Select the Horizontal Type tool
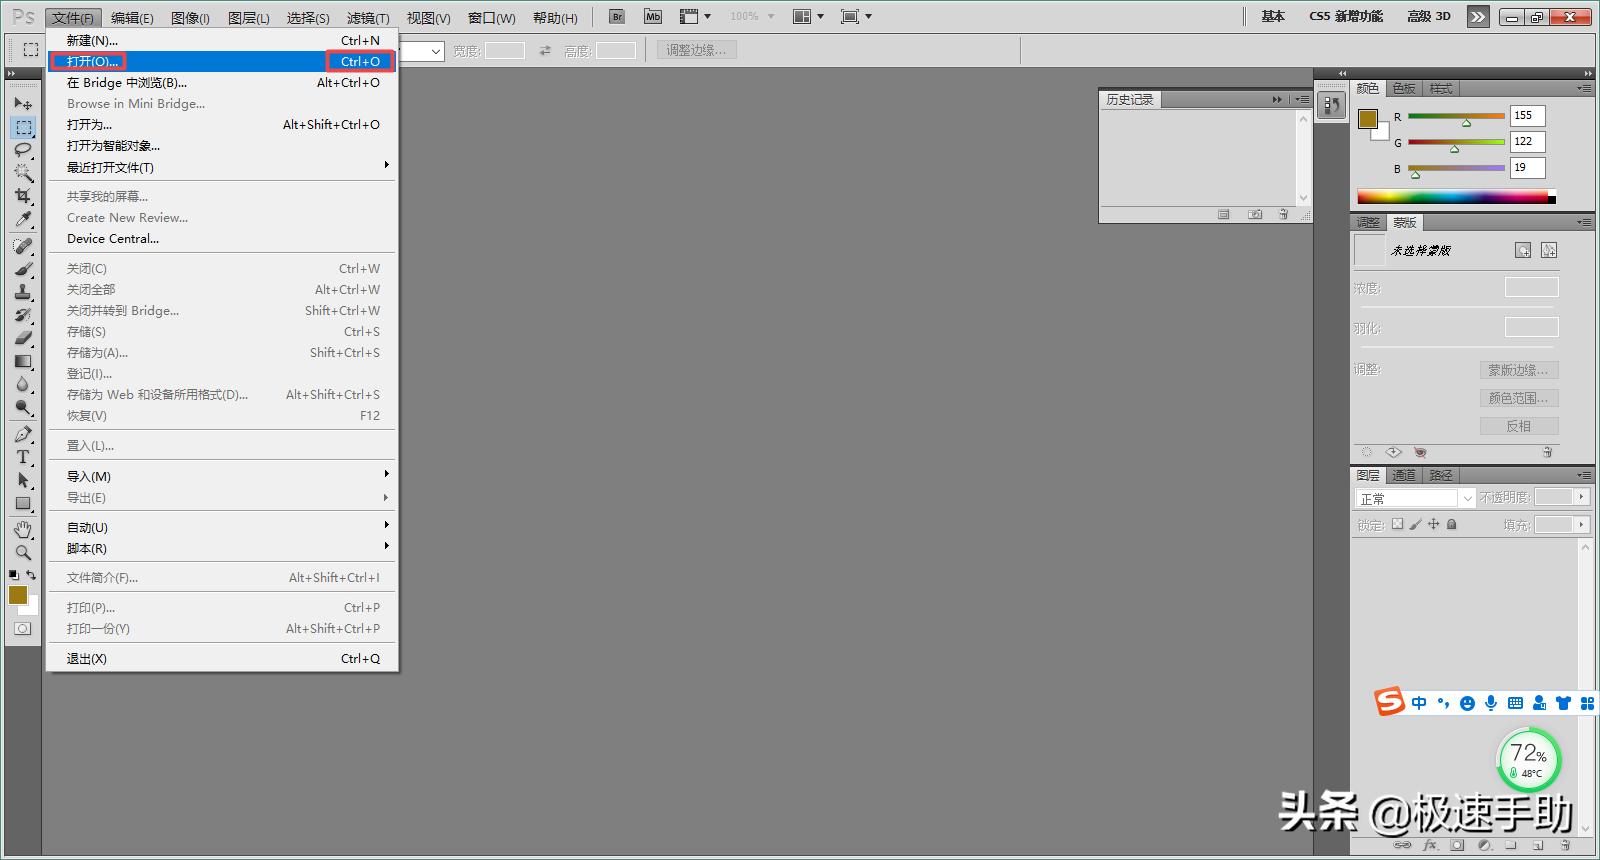 point(23,457)
